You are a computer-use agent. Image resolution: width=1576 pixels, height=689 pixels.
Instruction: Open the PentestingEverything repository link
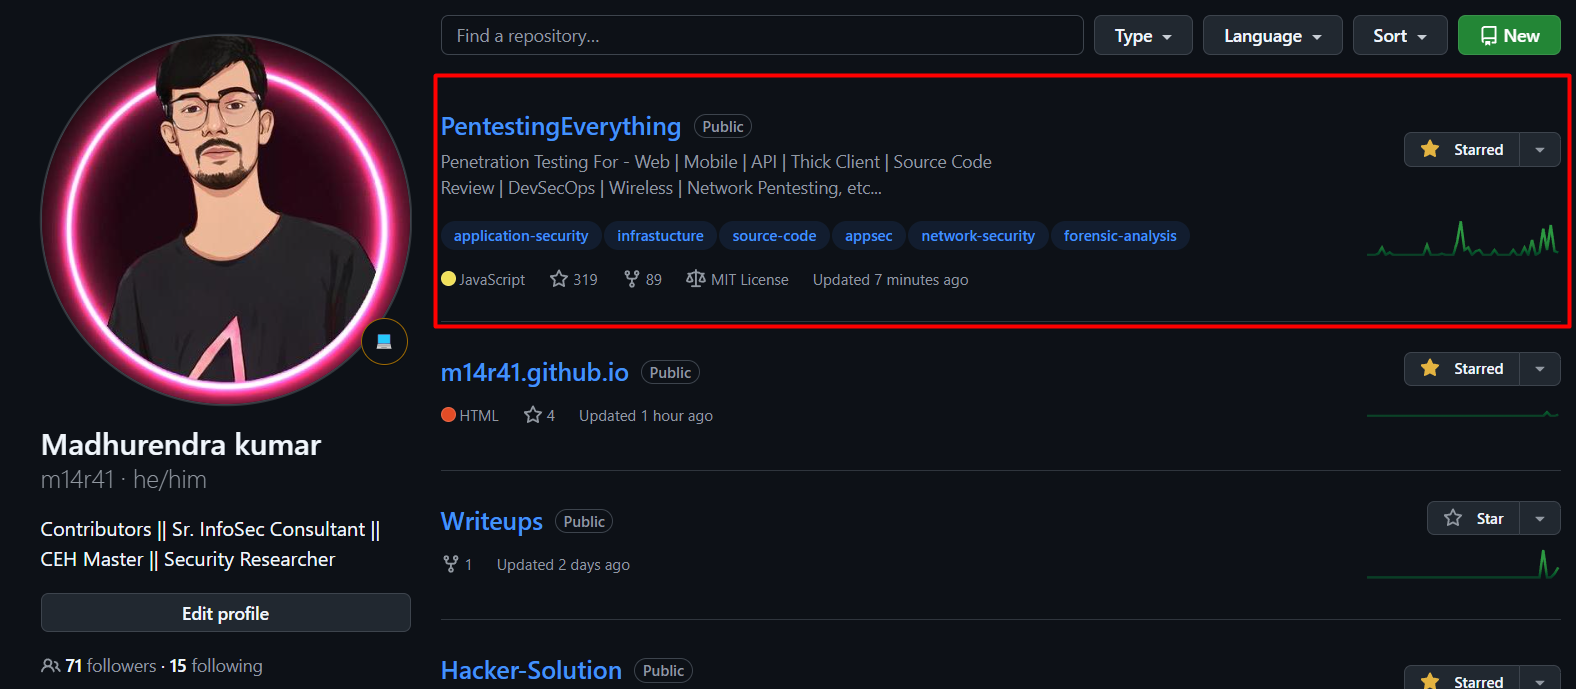561,126
